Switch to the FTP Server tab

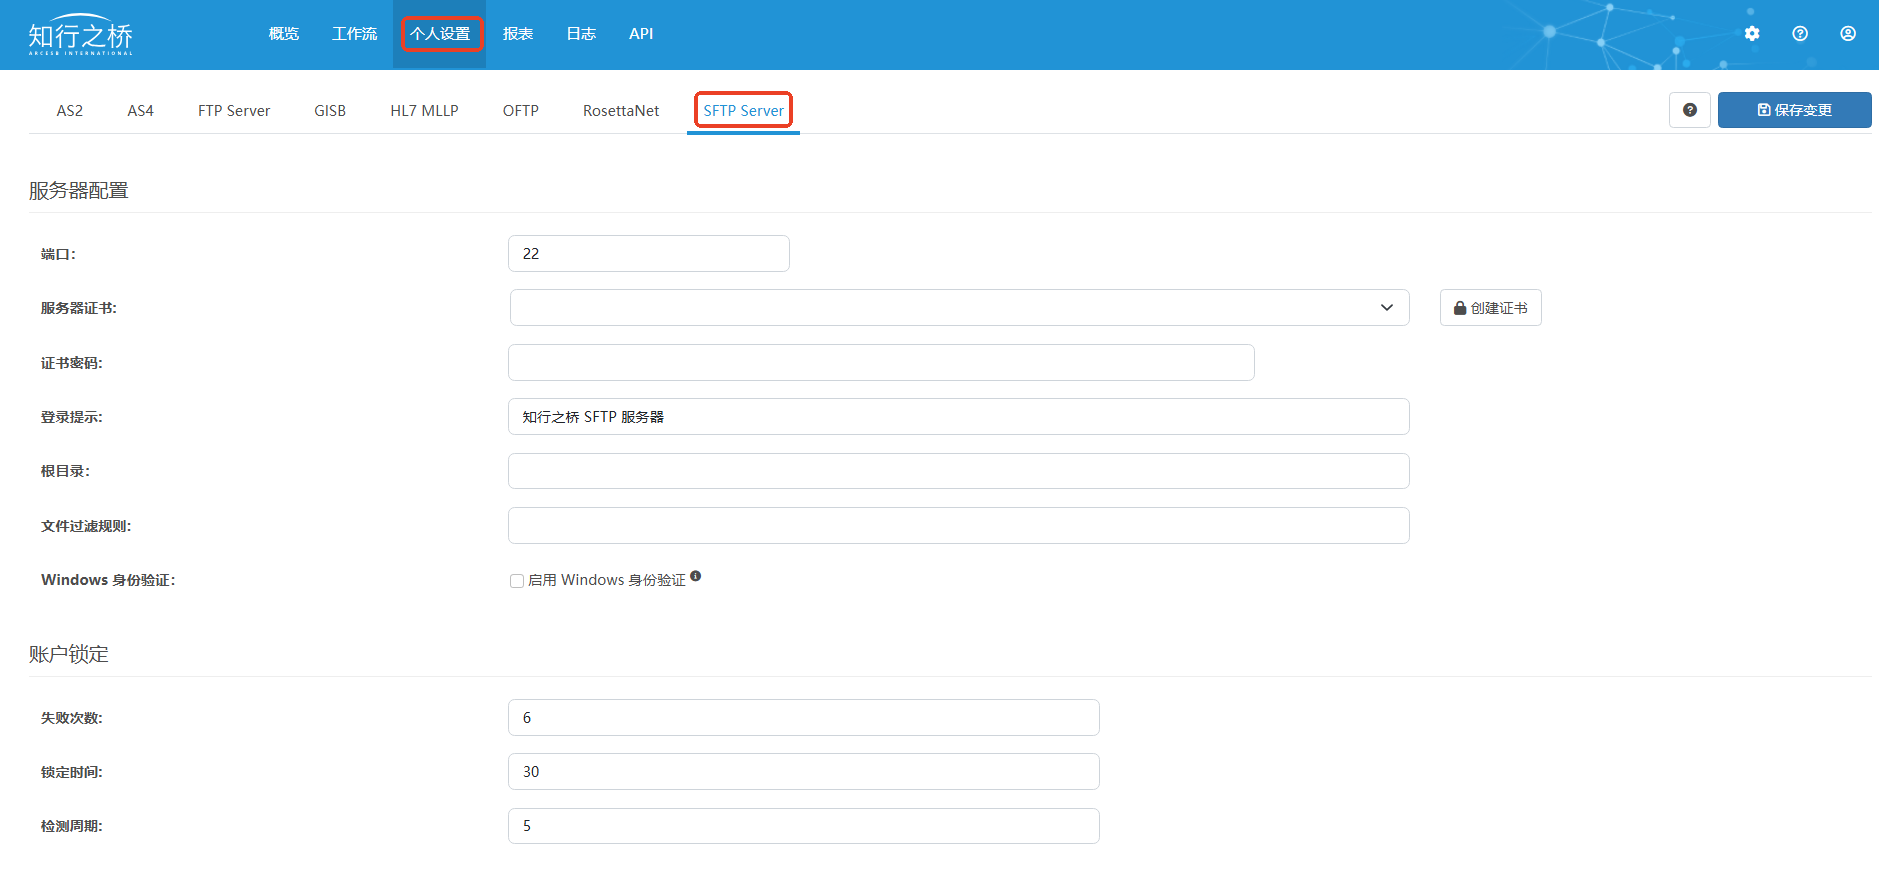pyautogui.click(x=234, y=111)
